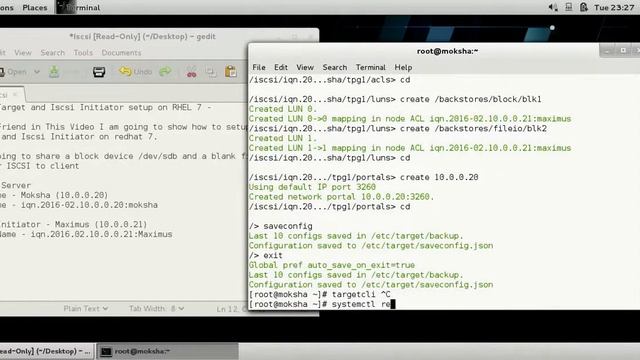This screenshot has width=640, height=360.
Task: Click the Save icon in gedit toolbar
Action: pos(54,72)
